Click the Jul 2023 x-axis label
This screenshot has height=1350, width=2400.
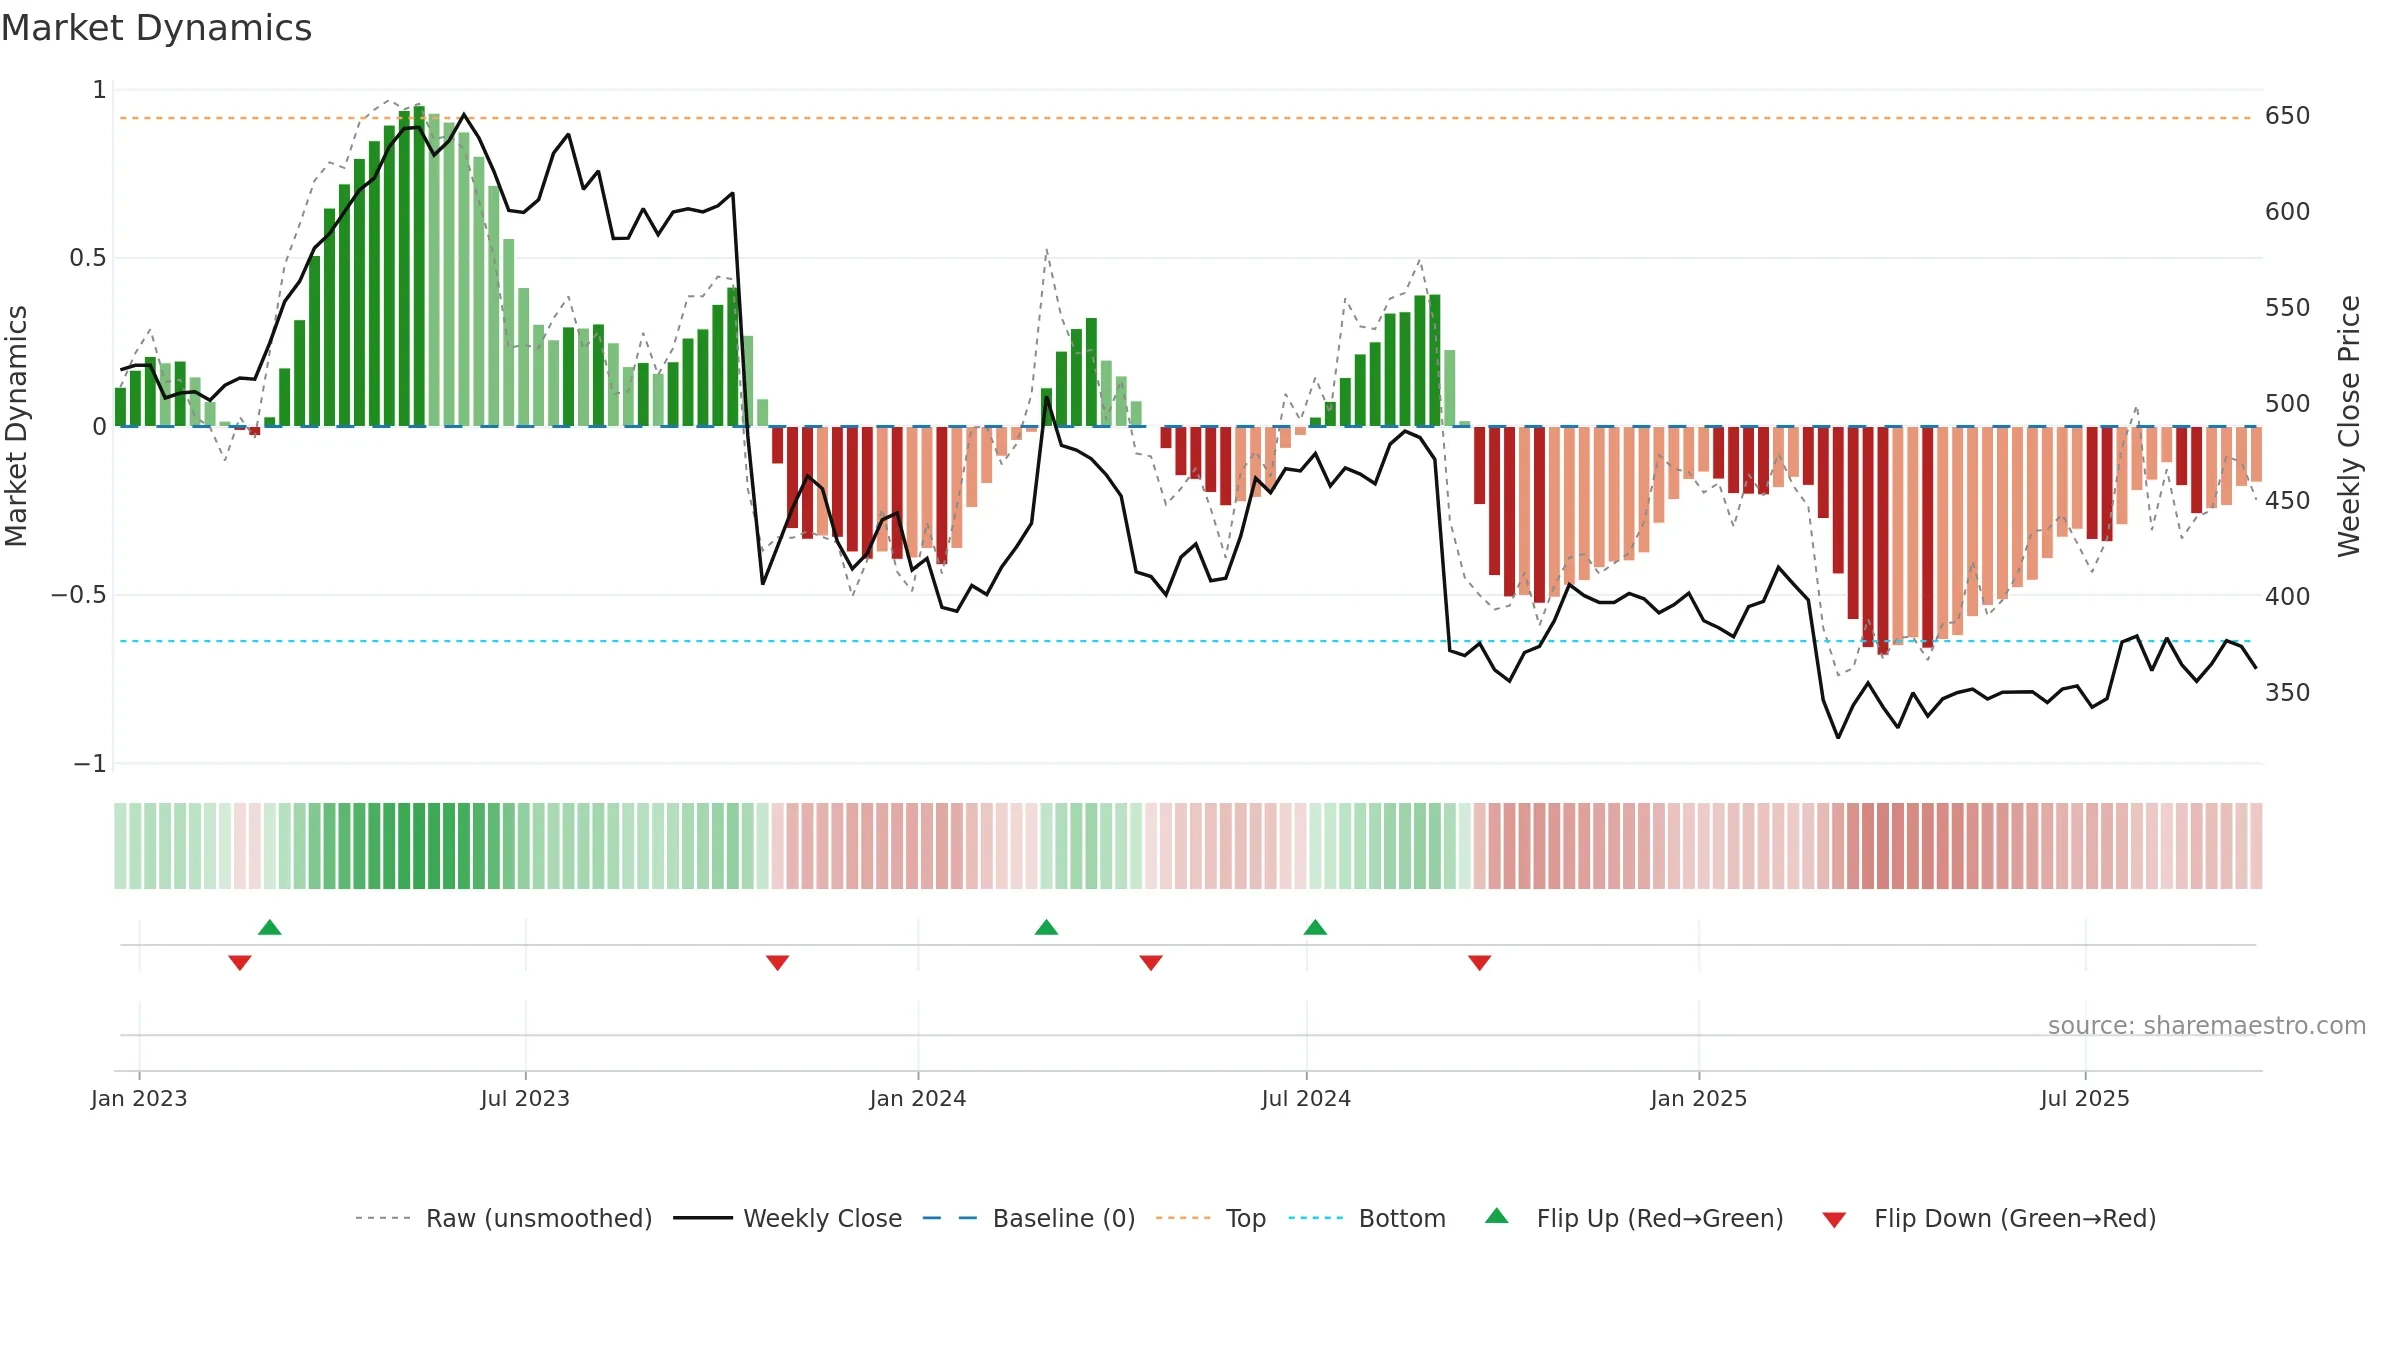(x=525, y=1098)
